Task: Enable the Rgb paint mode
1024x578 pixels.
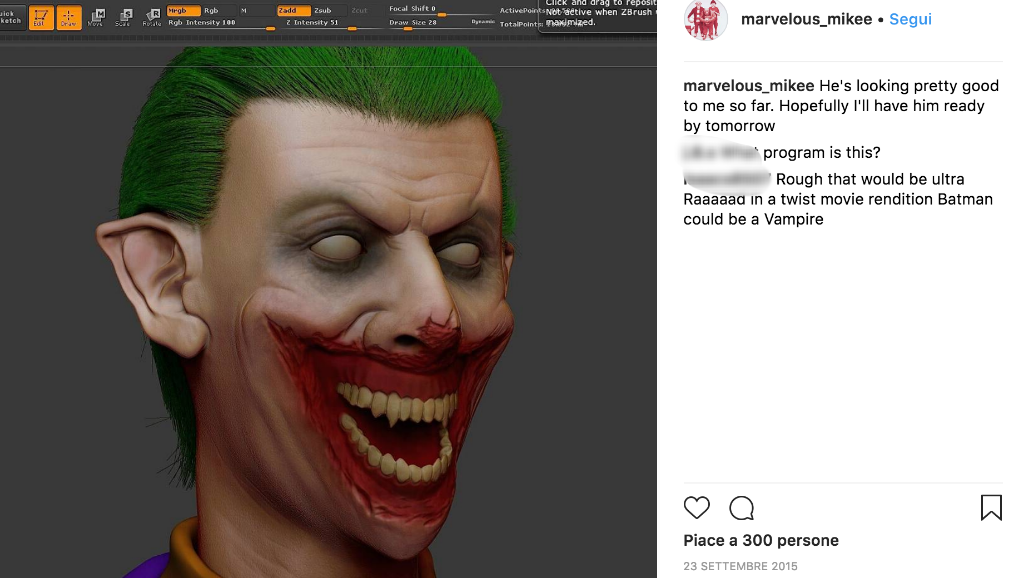Action: [x=212, y=10]
